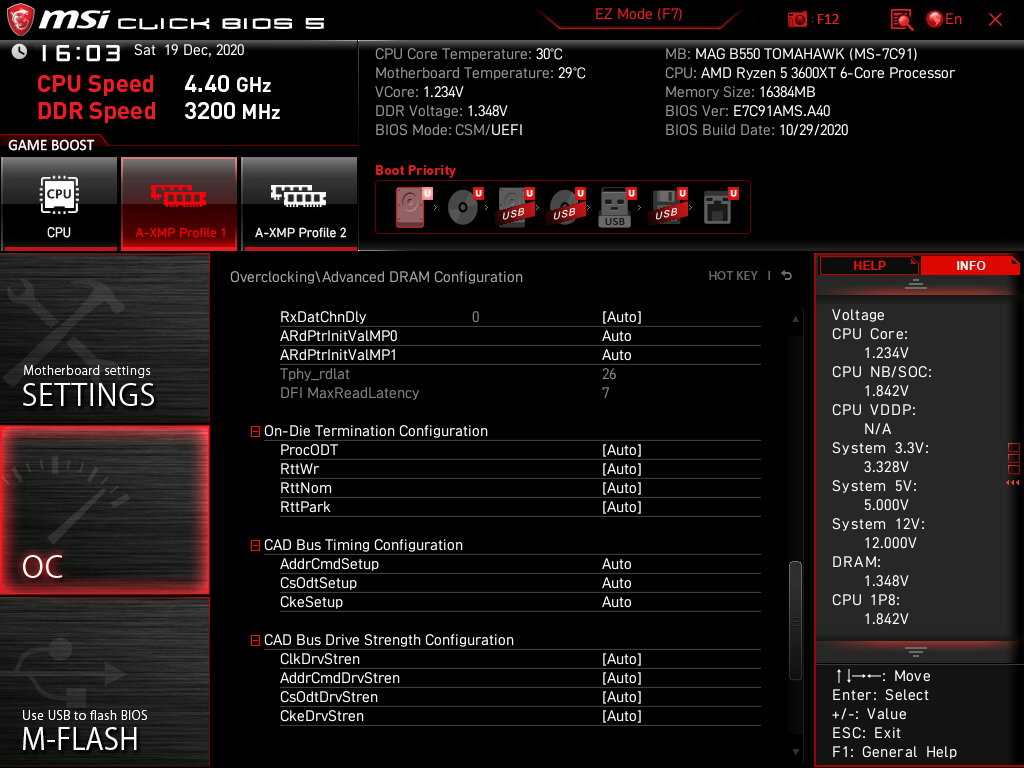Select the USB floppy boot device icon
Screen dimensions: 1024x768
pyautogui.click(x=668, y=207)
